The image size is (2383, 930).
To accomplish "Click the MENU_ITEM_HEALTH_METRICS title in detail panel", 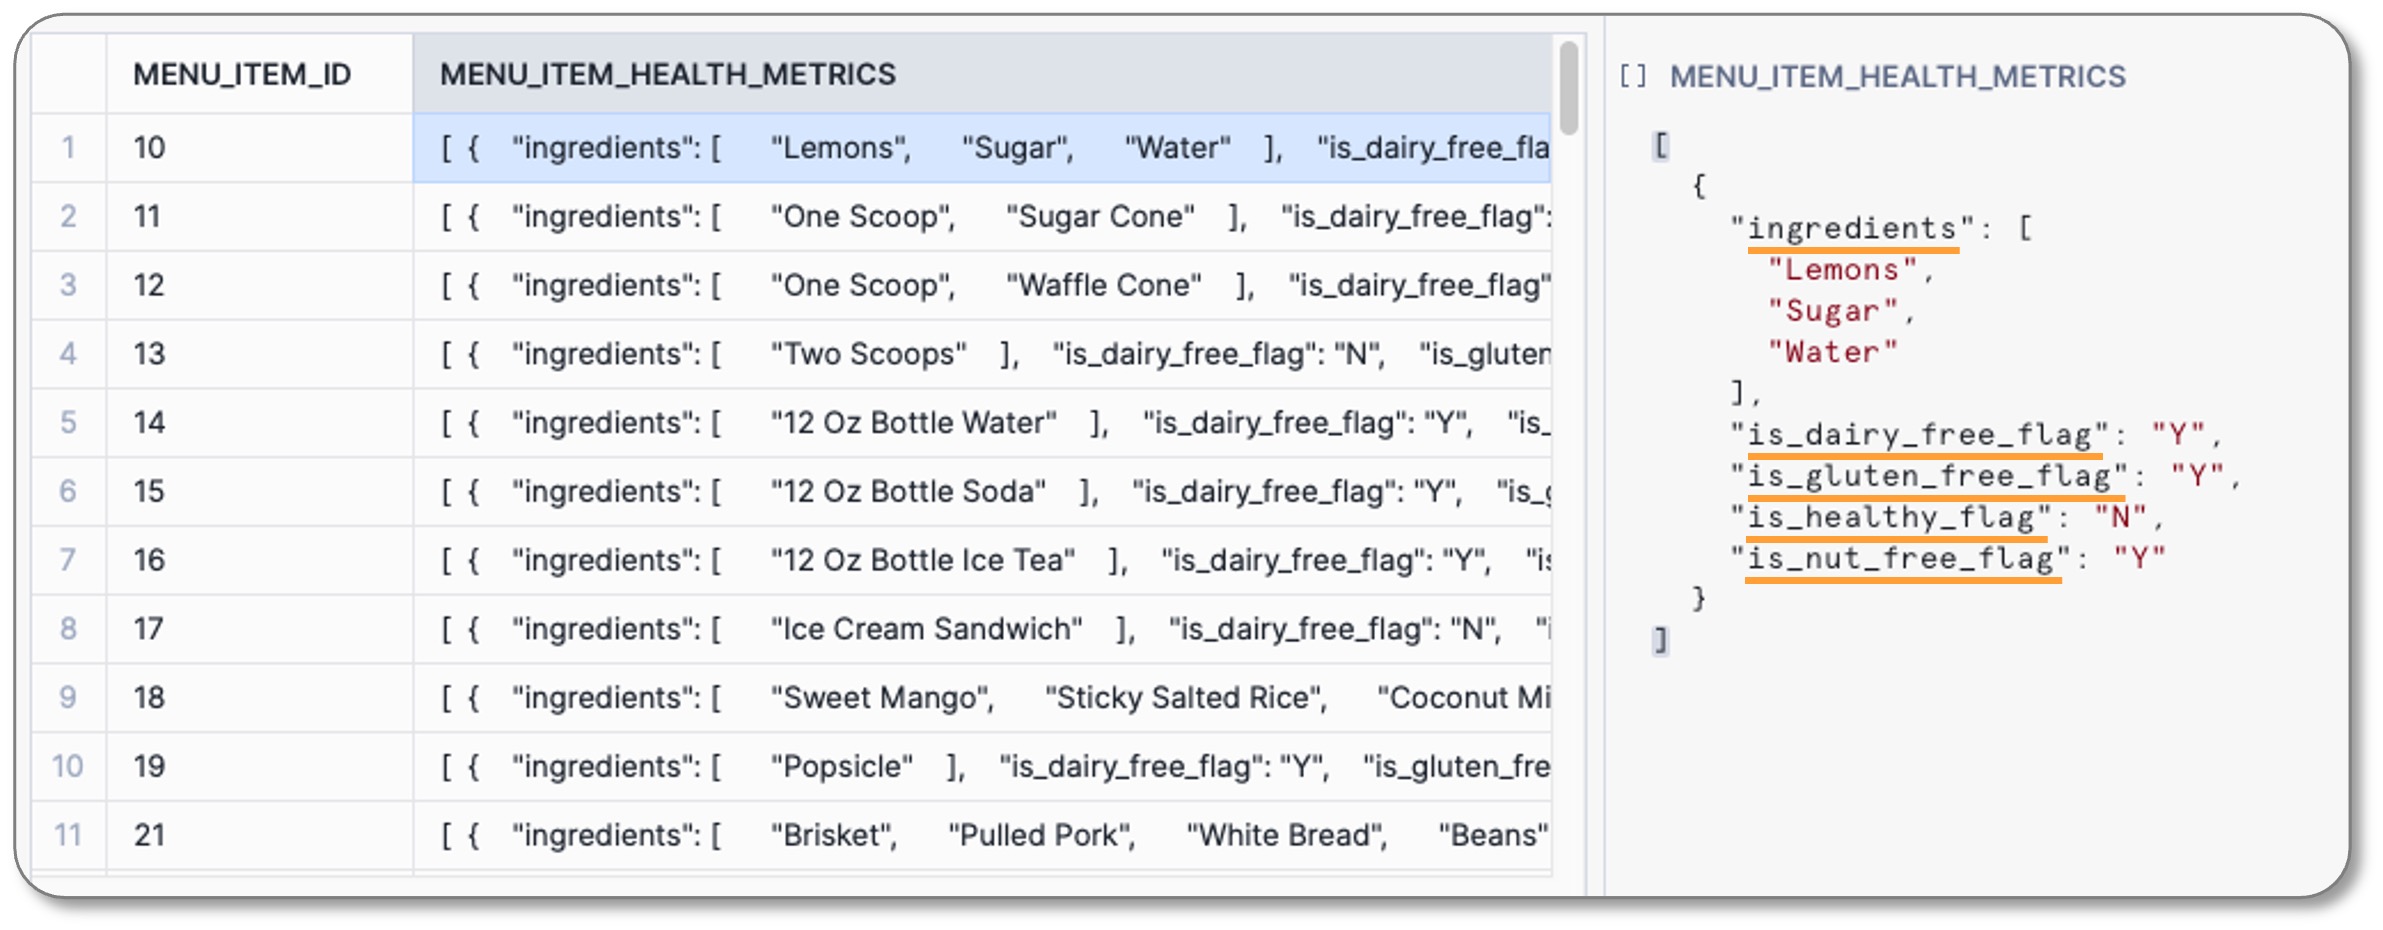I will (x=1897, y=77).
